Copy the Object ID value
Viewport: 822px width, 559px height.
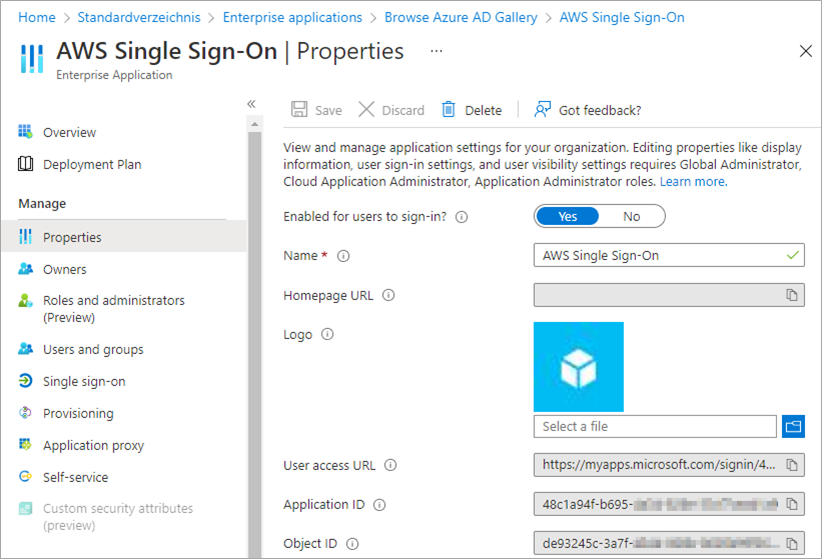[791, 543]
